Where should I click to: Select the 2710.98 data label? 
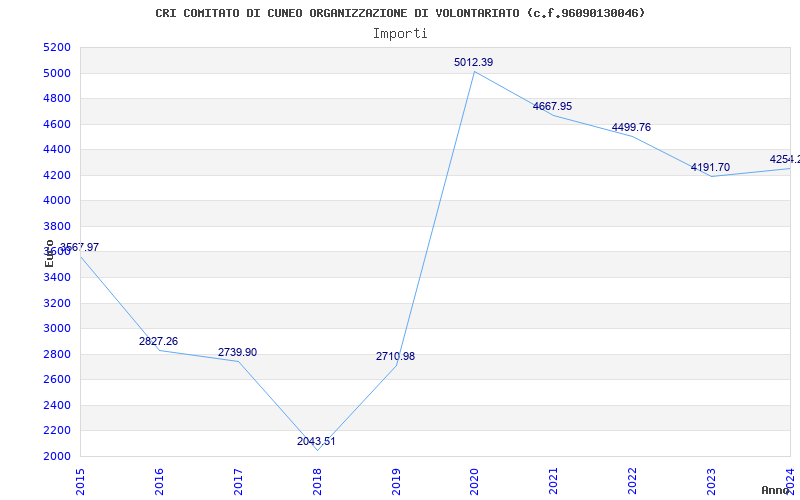tap(395, 357)
